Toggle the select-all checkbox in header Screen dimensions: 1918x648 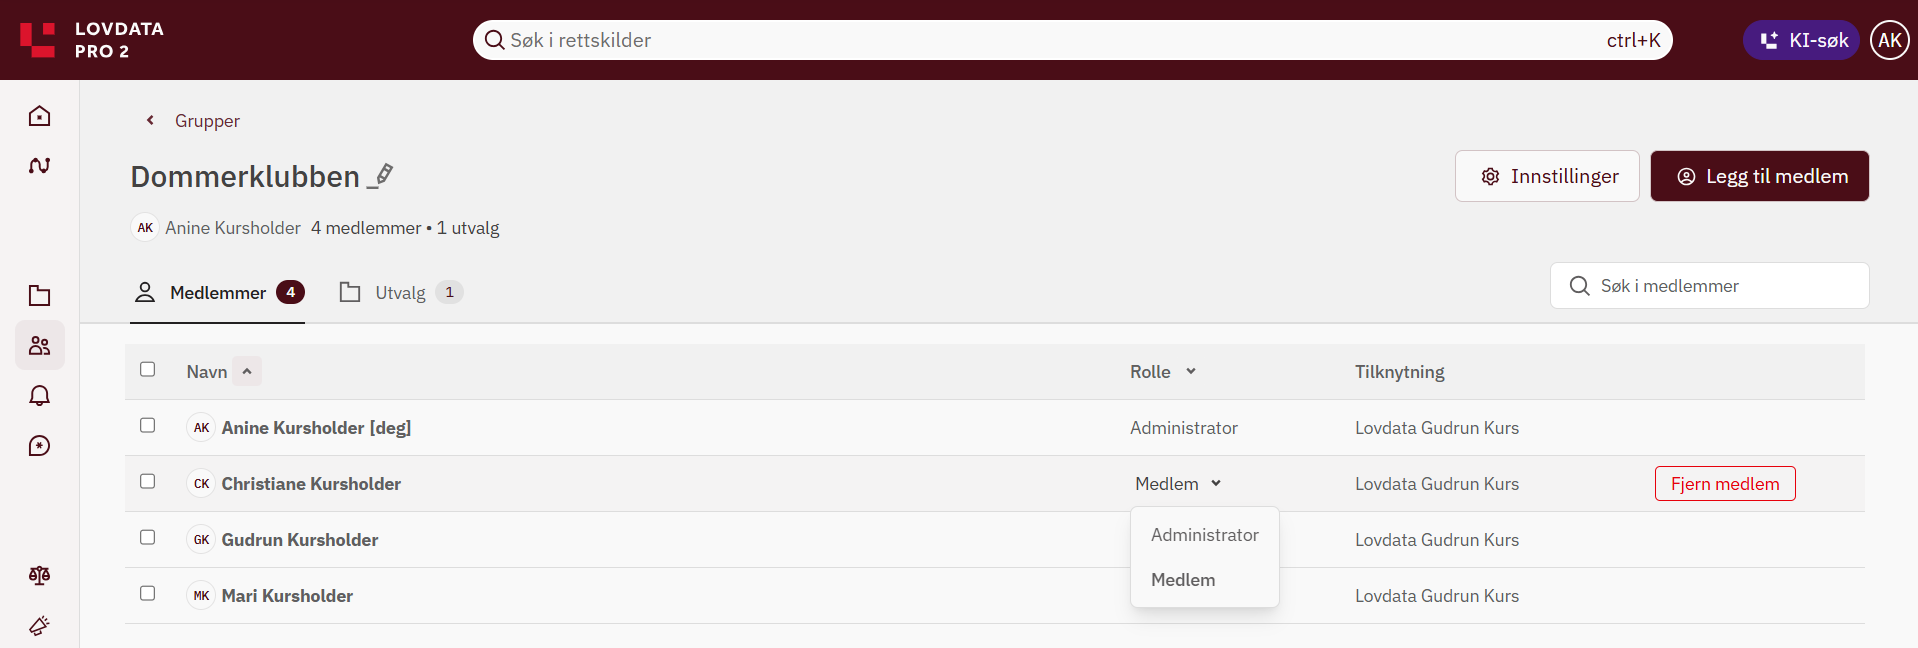coord(148,370)
